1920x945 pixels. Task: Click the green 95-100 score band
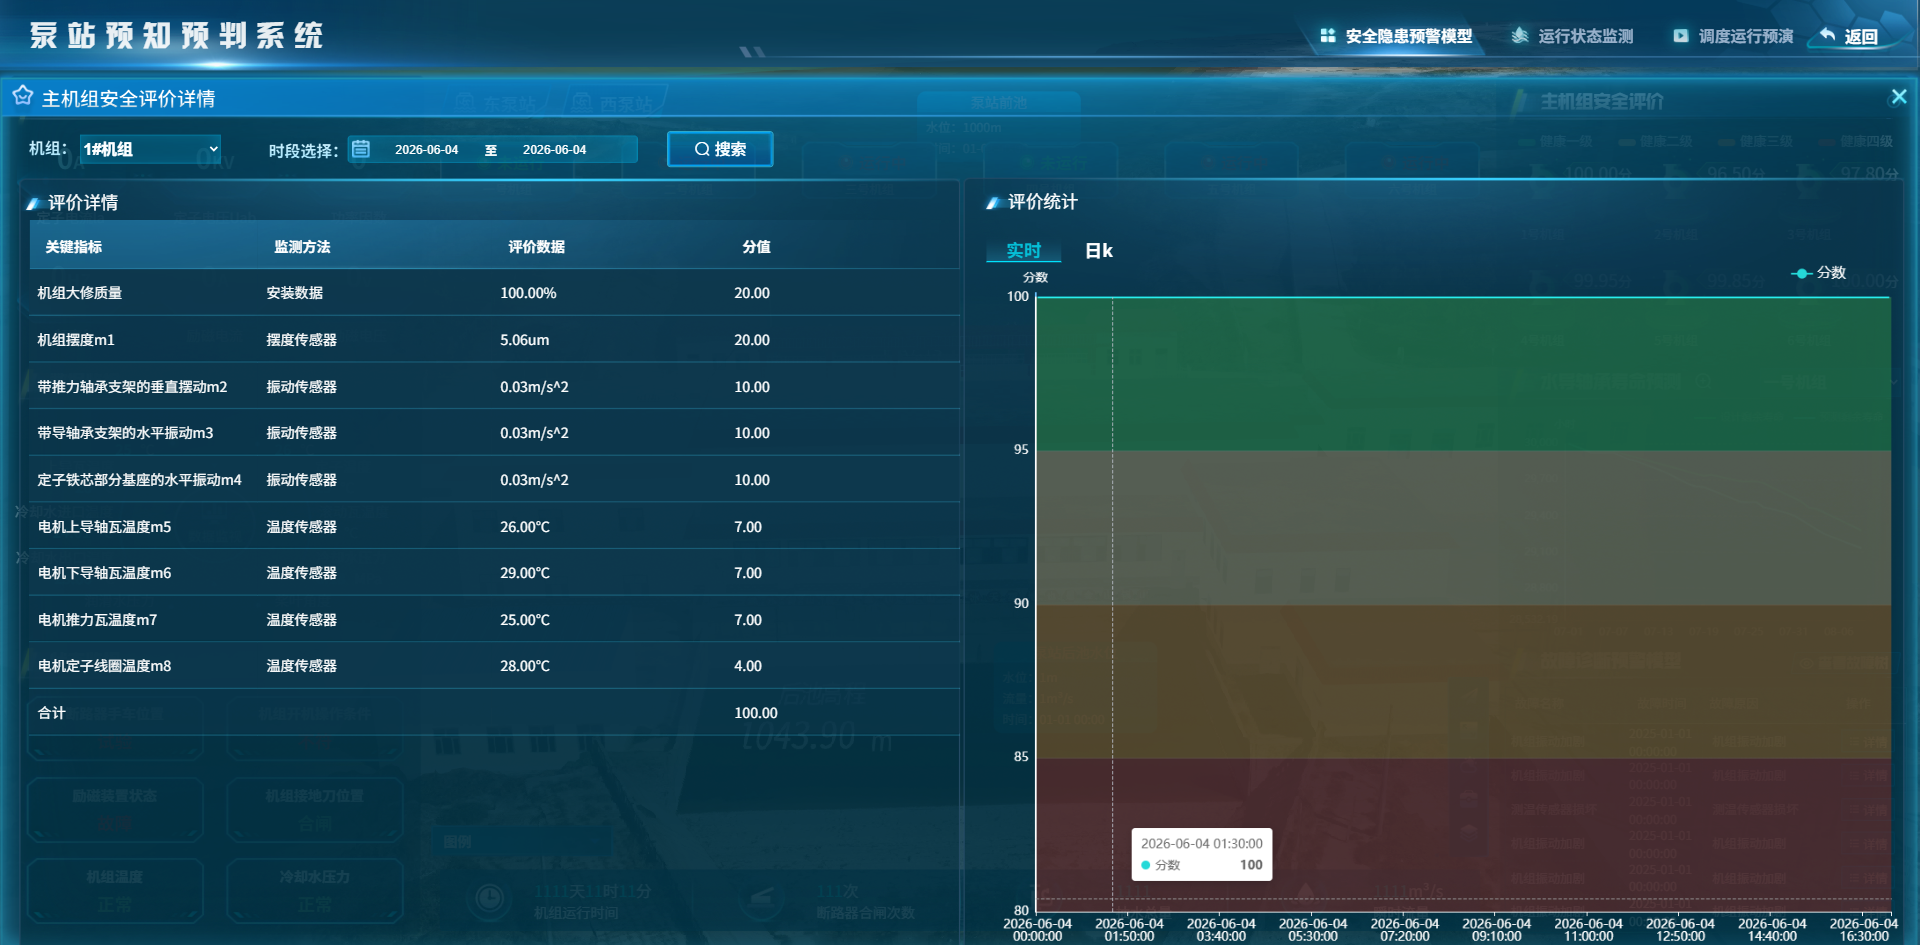pyautogui.click(x=1463, y=374)
